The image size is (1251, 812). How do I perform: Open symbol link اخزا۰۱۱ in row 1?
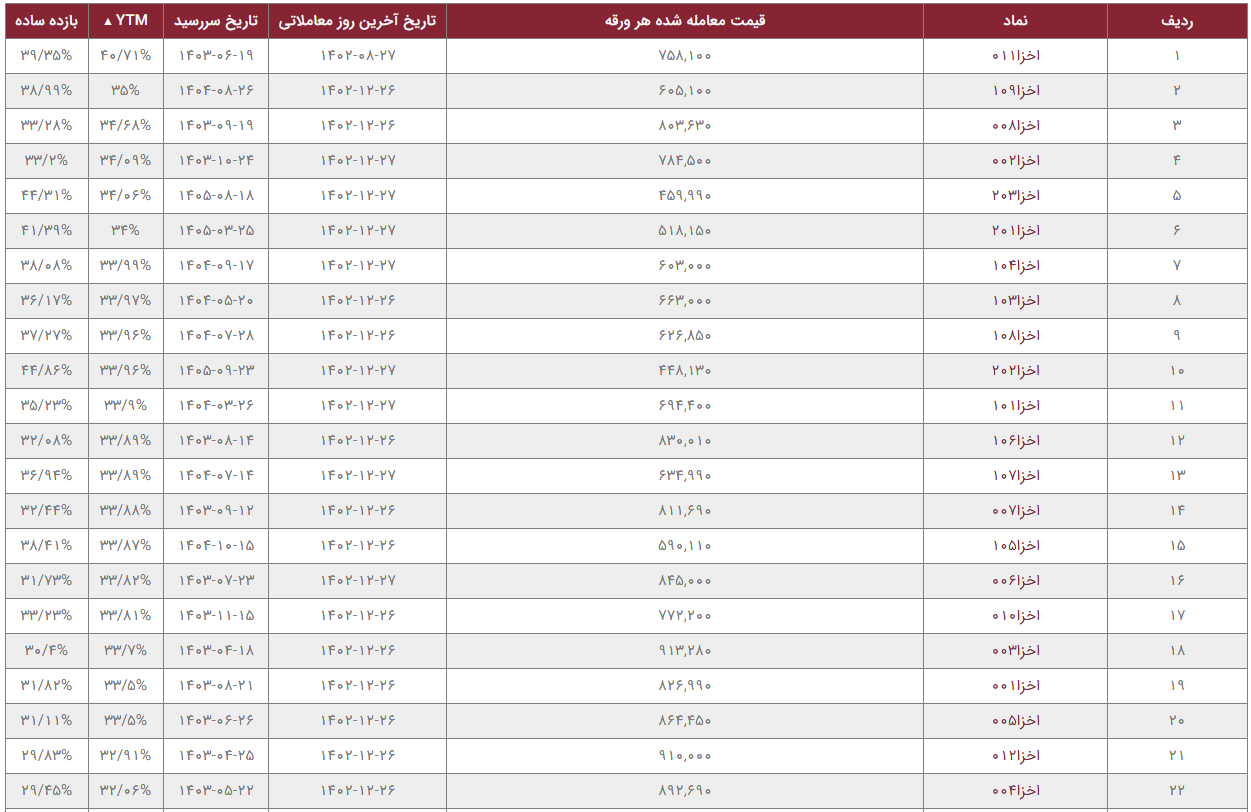1015,55
